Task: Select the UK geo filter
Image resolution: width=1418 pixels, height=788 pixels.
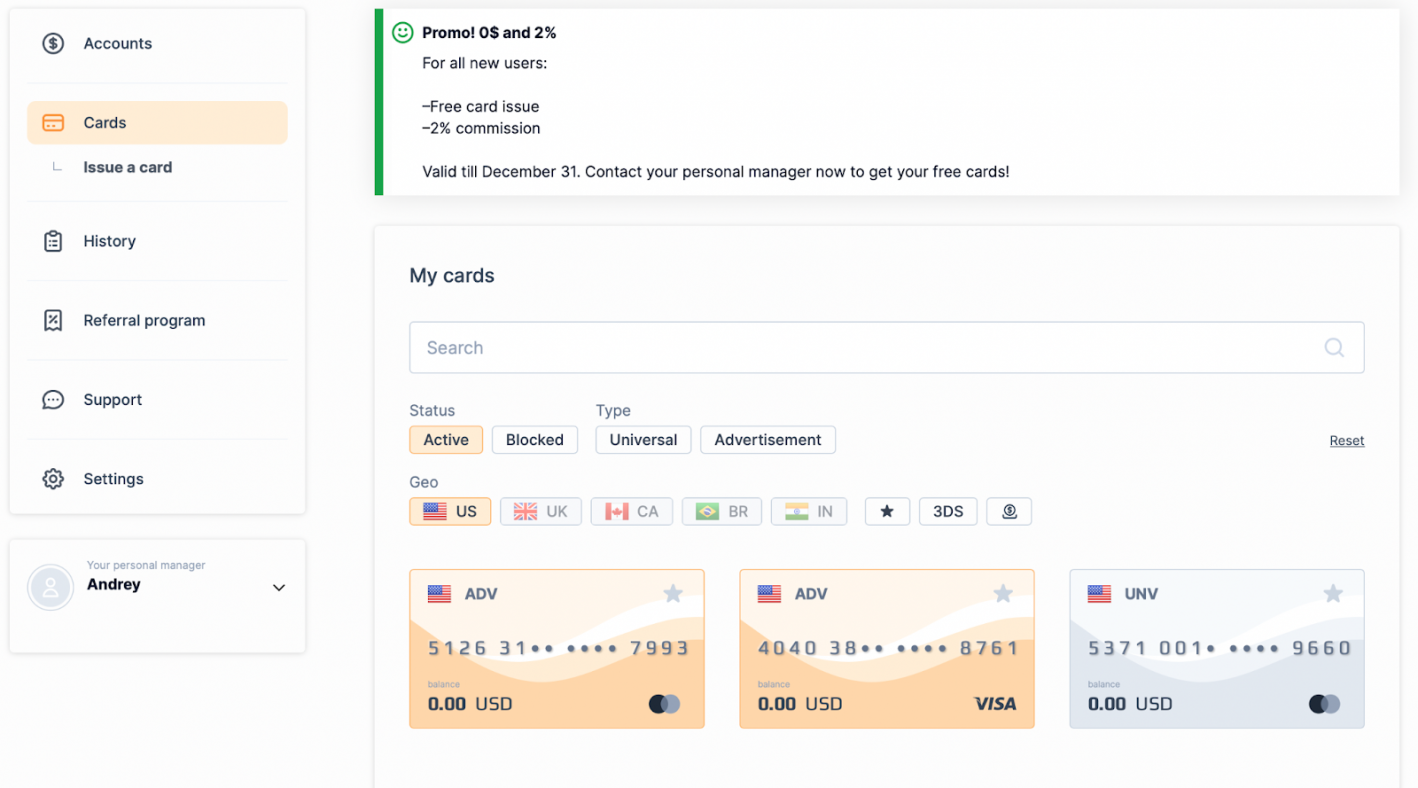Action: [x=541, y=512]
